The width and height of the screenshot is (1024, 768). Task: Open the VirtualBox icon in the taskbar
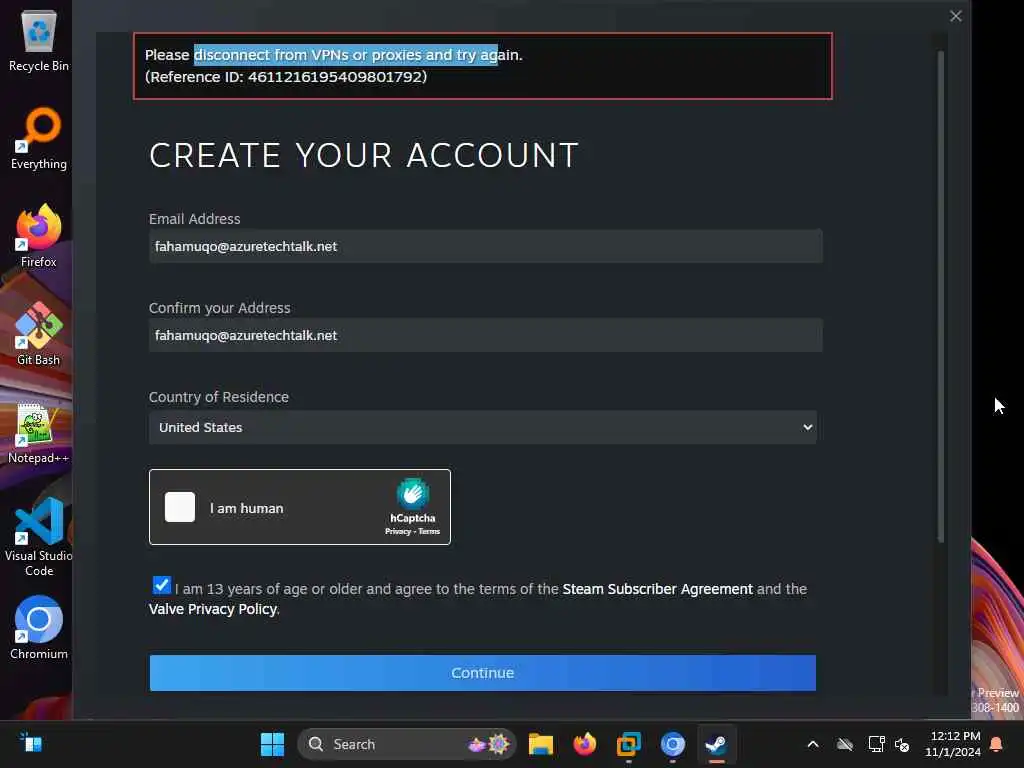tap(628, 744)
